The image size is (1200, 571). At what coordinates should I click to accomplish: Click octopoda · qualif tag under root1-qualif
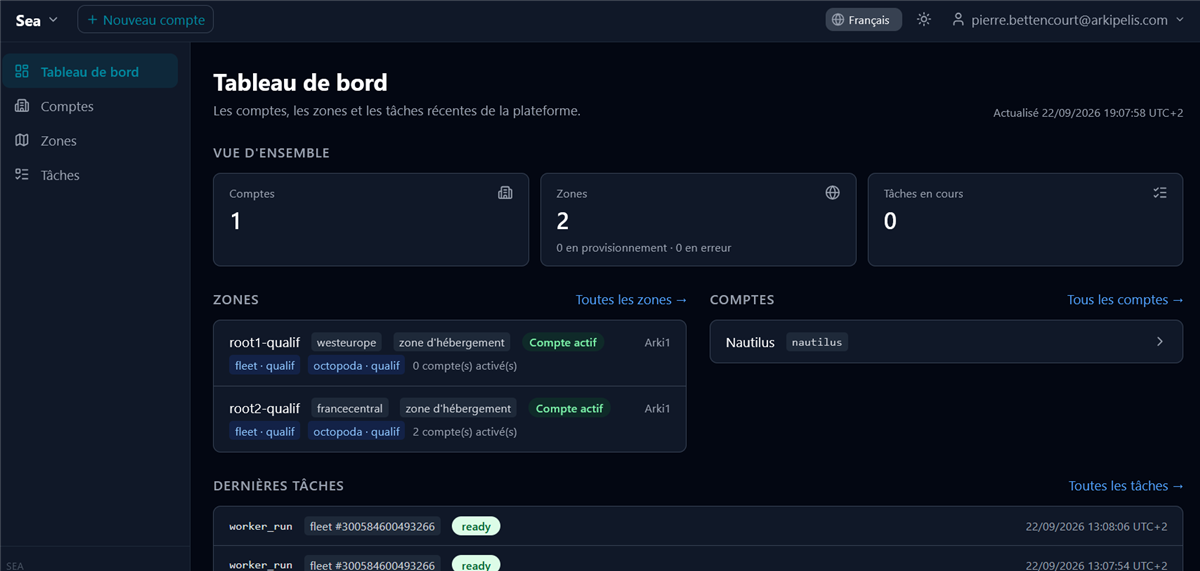pos(356,366)
